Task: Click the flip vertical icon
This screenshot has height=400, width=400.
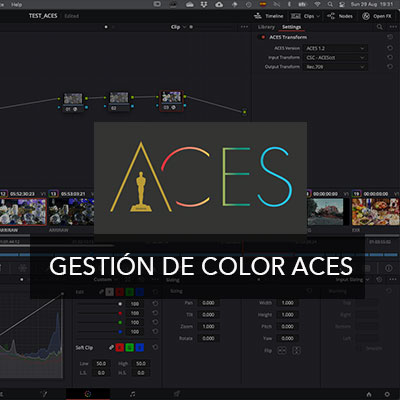Action: pos(296,350)
